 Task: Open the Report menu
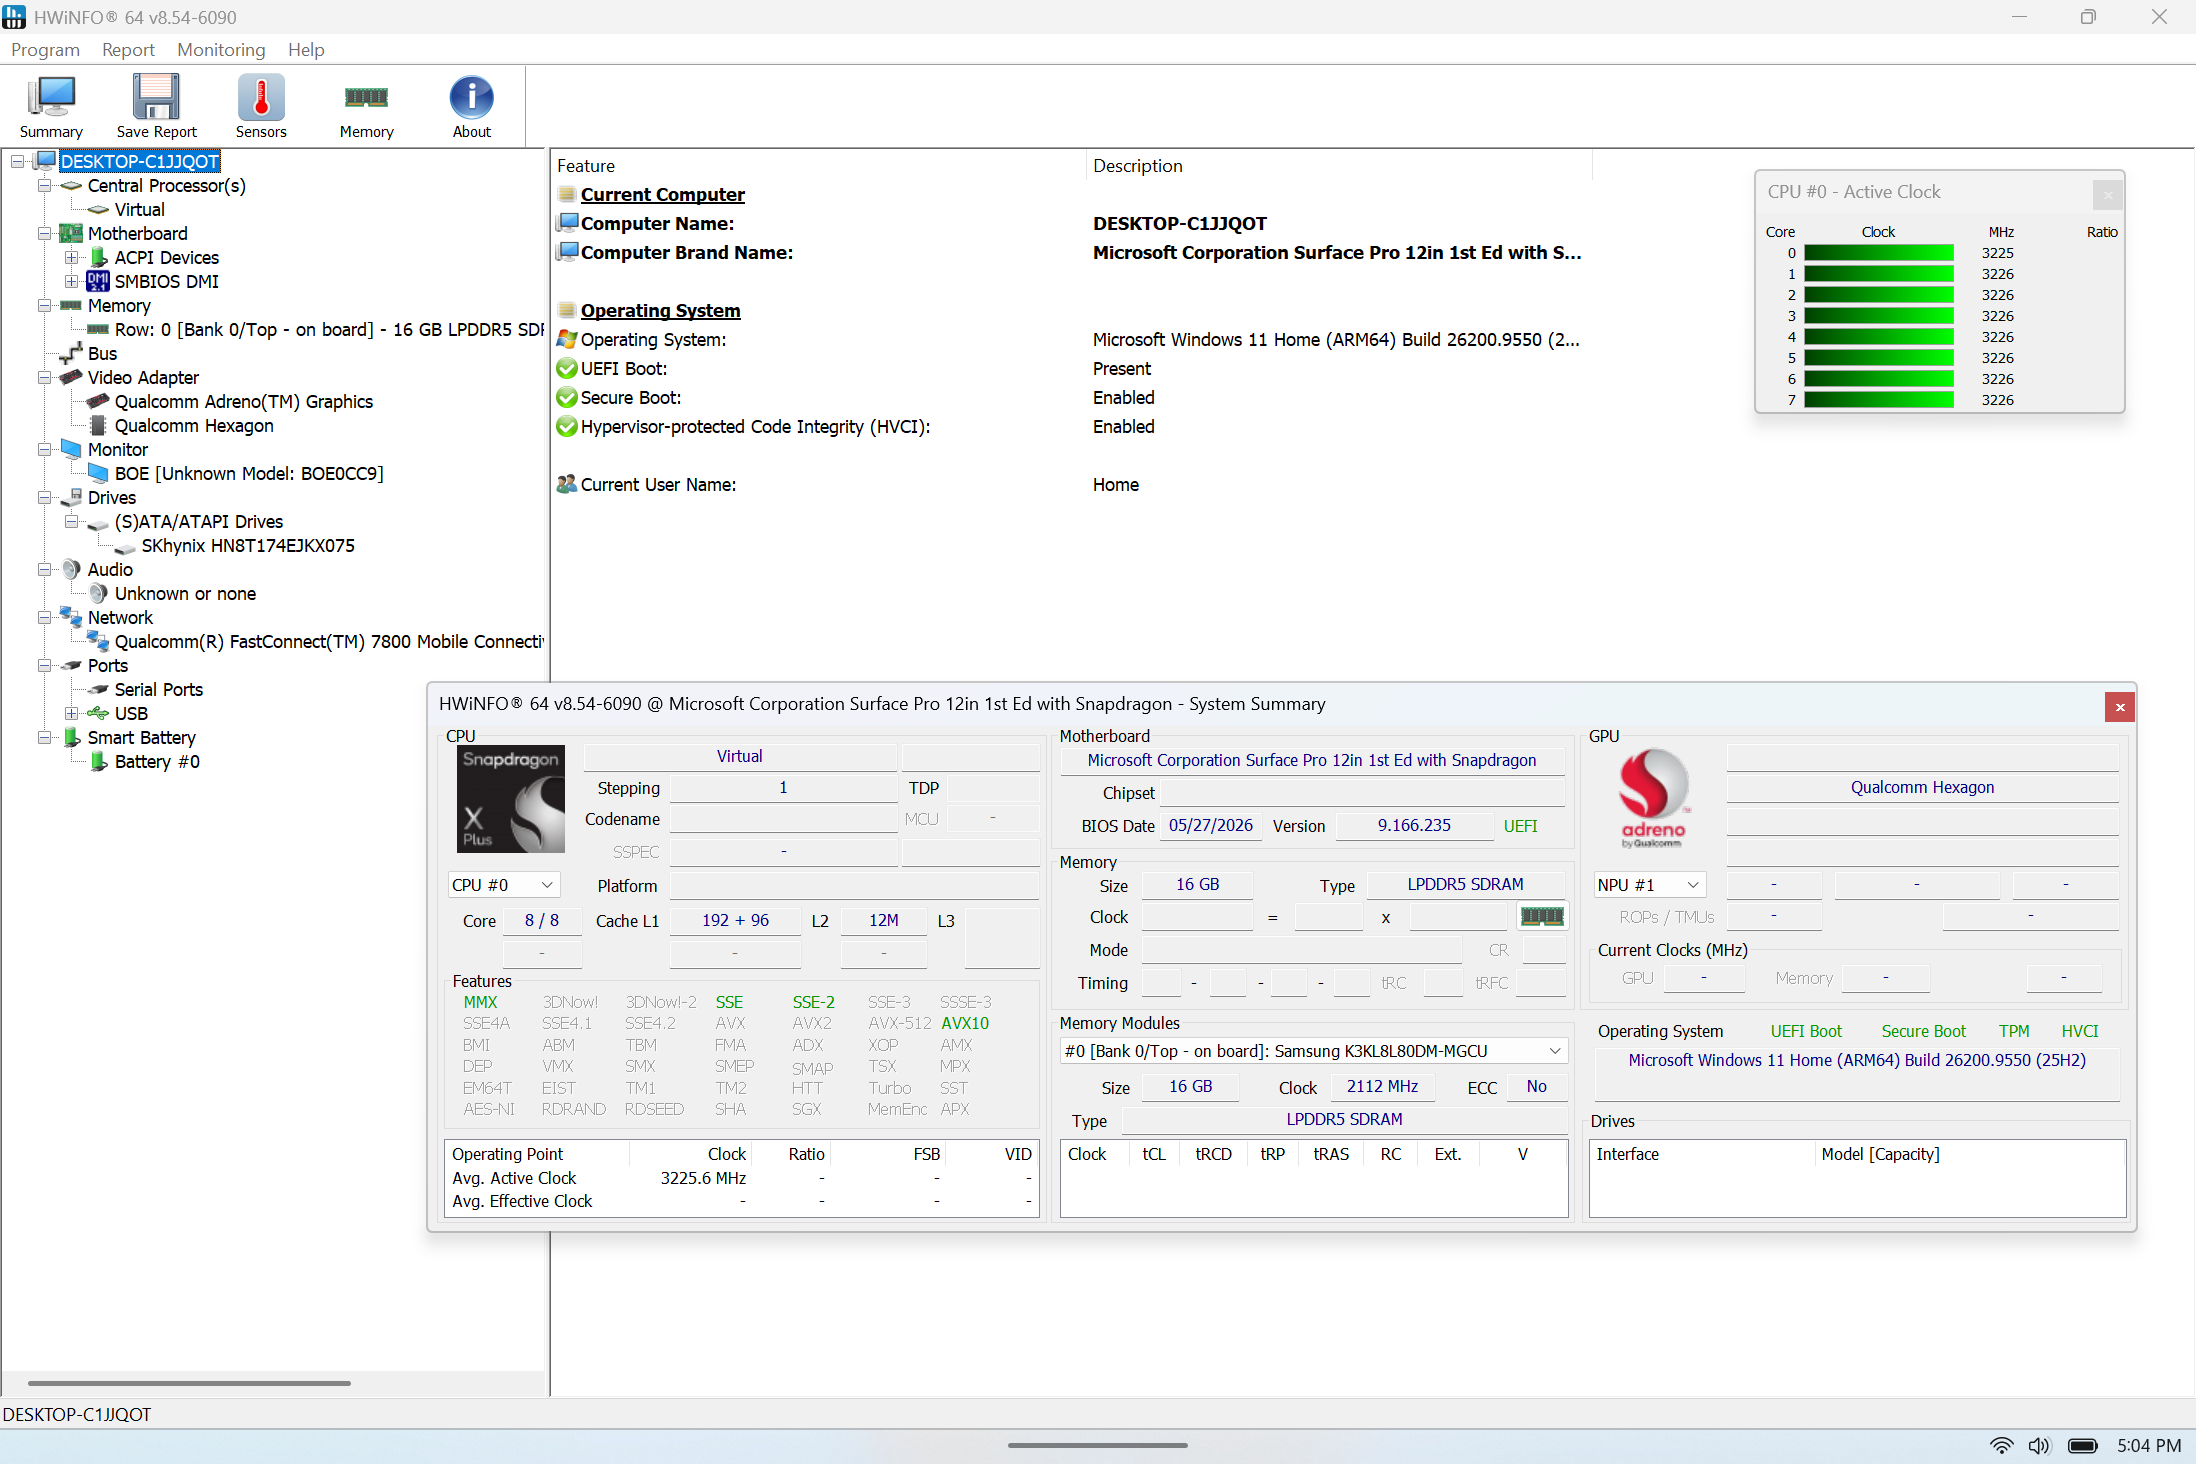click(x=128, y=50)
